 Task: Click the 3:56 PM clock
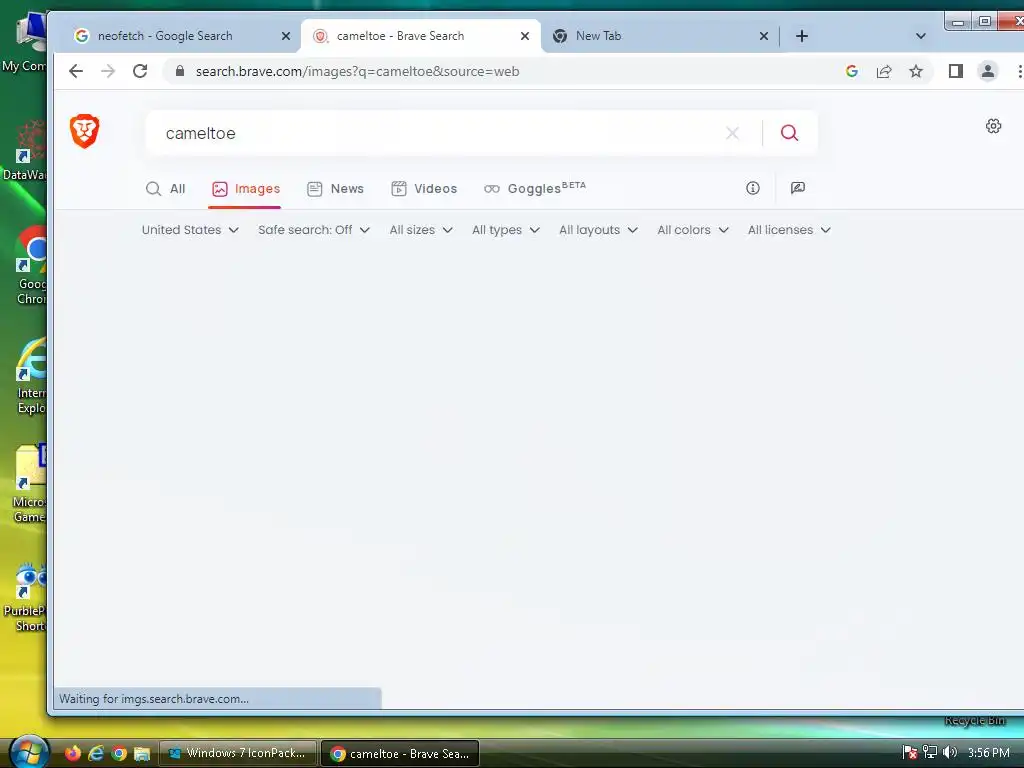coord(989,752)
